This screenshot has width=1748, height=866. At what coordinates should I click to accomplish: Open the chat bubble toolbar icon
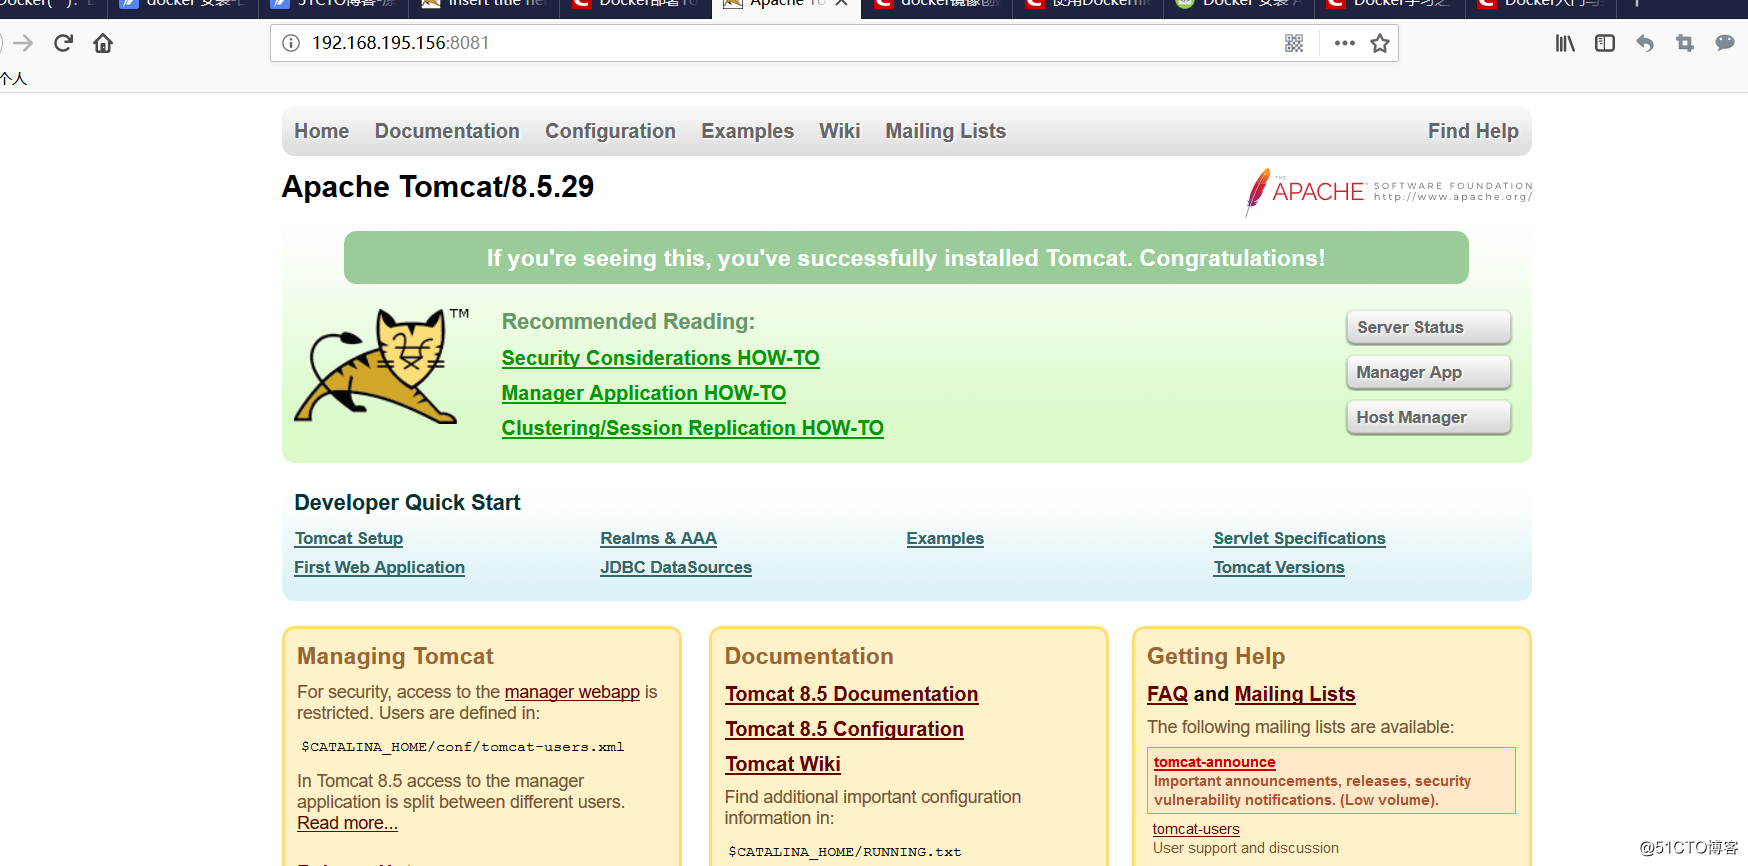1725,43
